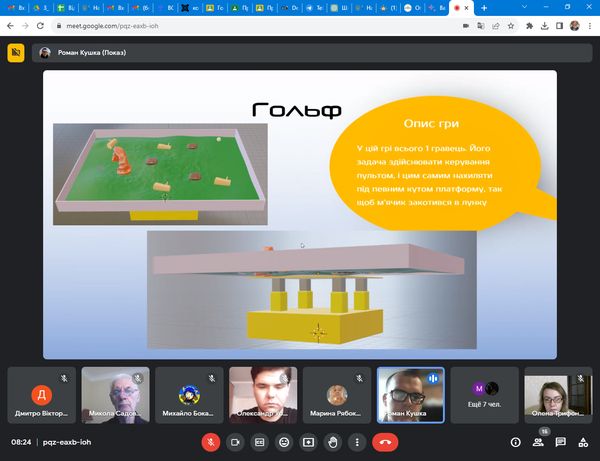Open the meeting details info icon
Screen dimensions: 600x461
[516, 441]
